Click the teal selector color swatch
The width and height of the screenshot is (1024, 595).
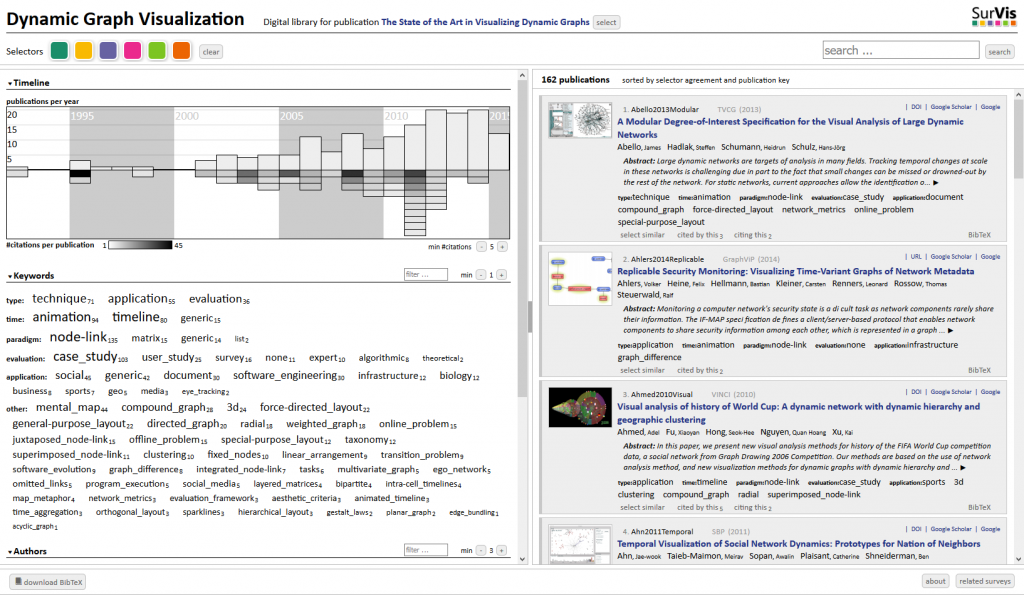pyautogui.click(x=59, y=51)
